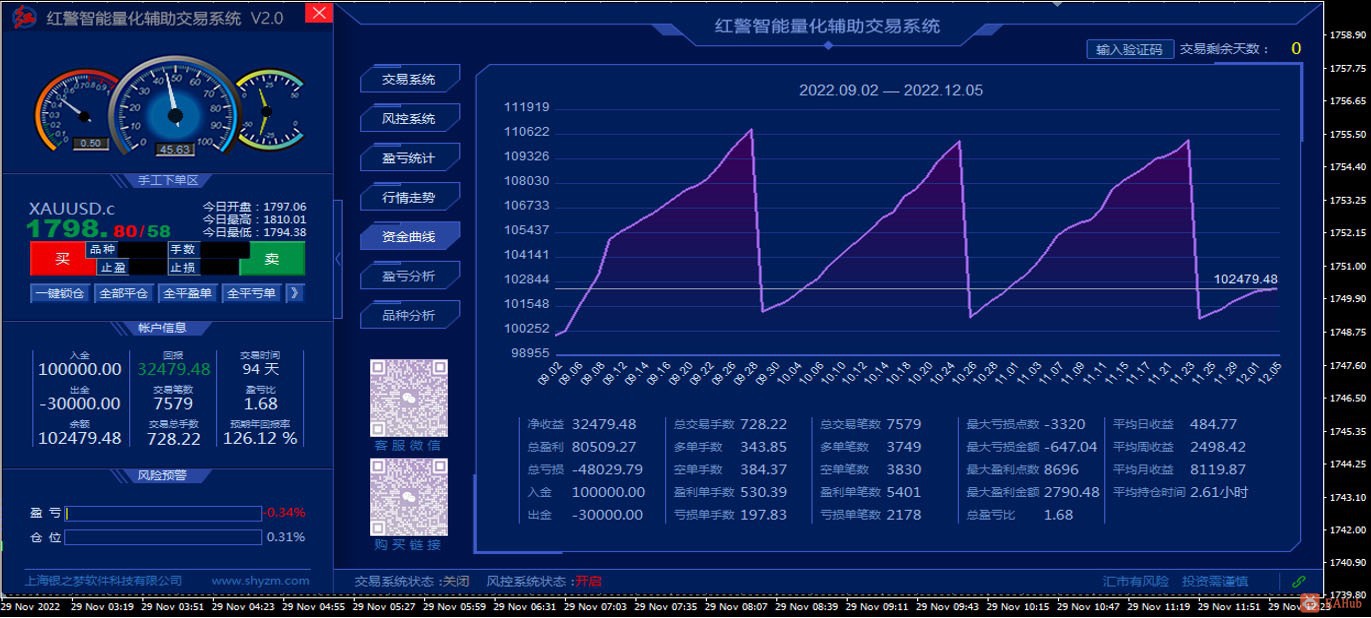This screenshot has height=618, width=1371.
Task: Click the 0.50 gauge reading box
Action: pyautogui.click(x=91, y=144)
